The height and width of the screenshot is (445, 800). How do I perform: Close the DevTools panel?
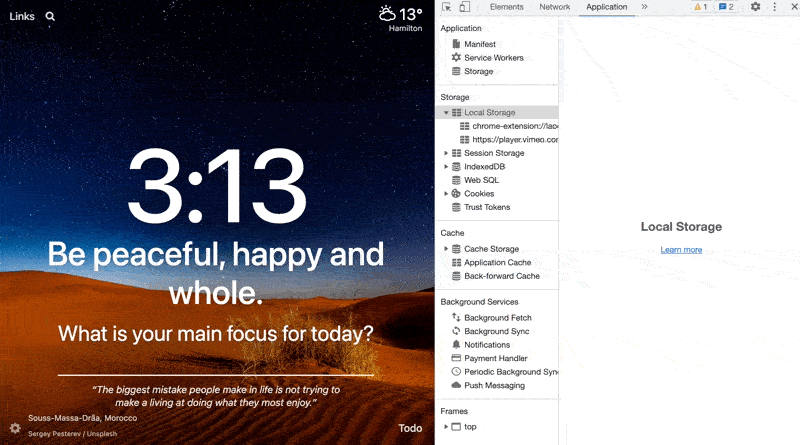pyautogui.click(x=794, y=7)
